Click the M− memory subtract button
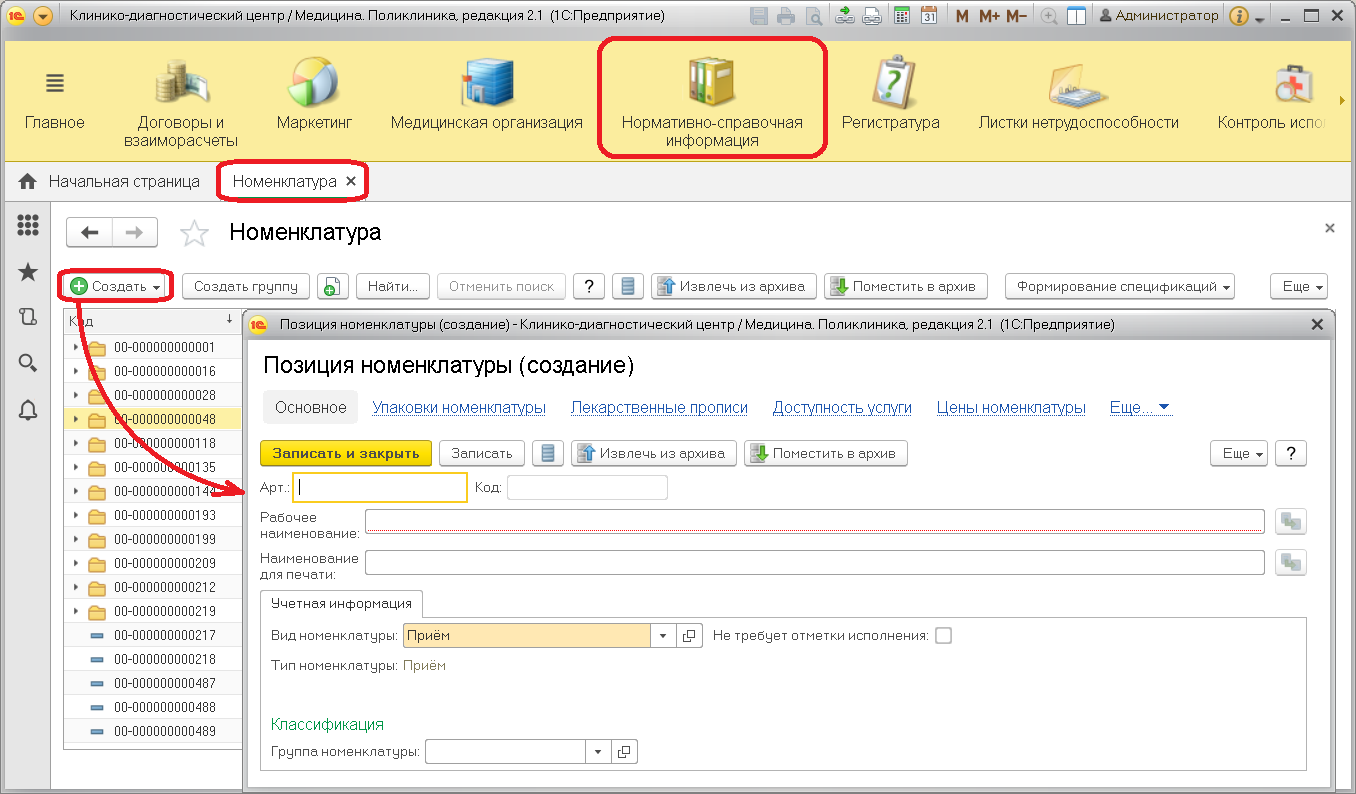The width and height of the screenshot is (1356, 794). click(1016, 16)
